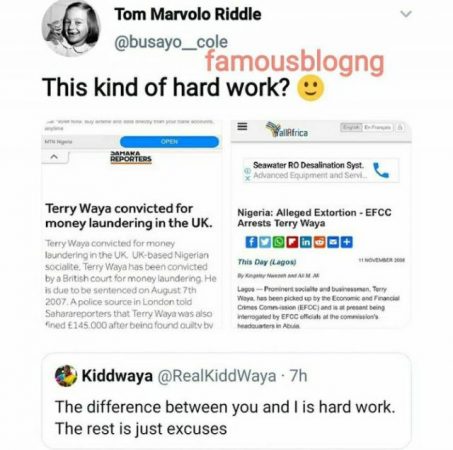Open the tweet options chevron
The image size is (453, 450).
pos(406,14)
